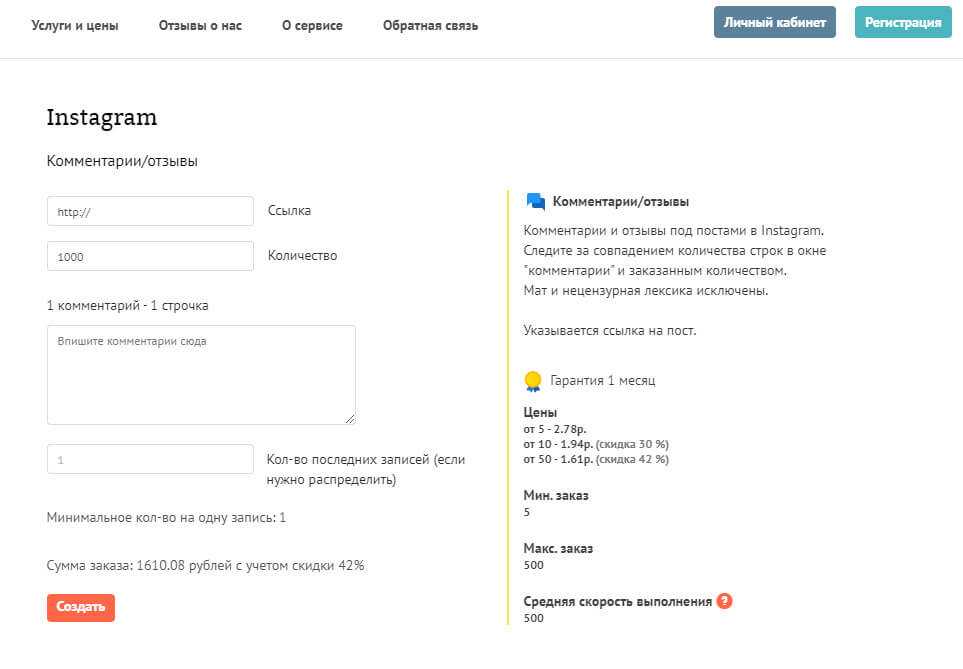The width and height of the screenshot is (963, 669).
Task: Click the yellow guarantee medal icon
Action: point(533,381)
